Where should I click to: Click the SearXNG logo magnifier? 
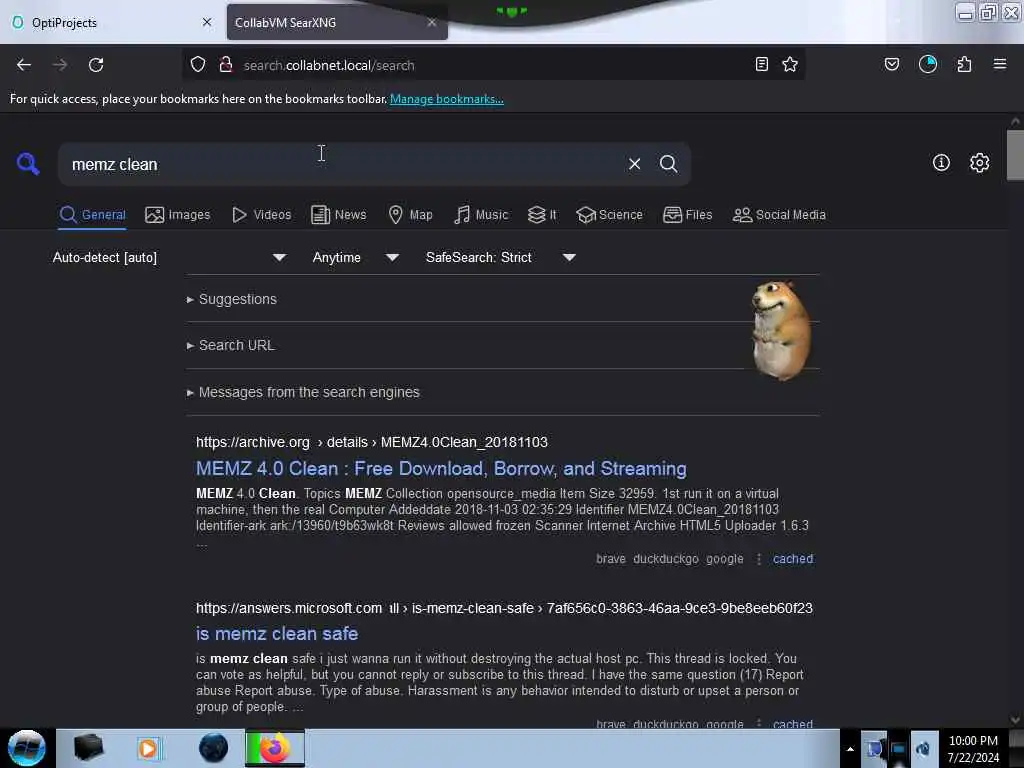click(x=28, y=163)
